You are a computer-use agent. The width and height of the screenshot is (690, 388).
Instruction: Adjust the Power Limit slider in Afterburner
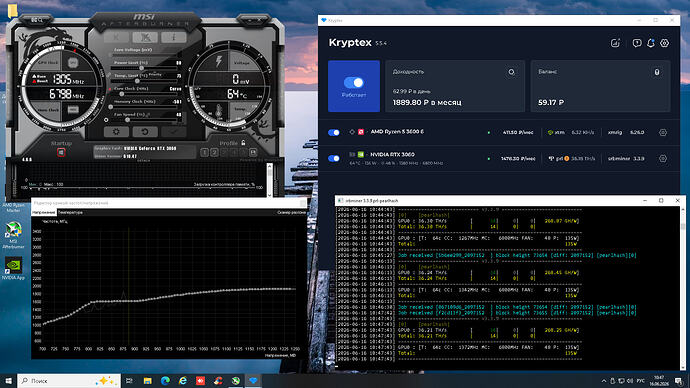point(141,68)
